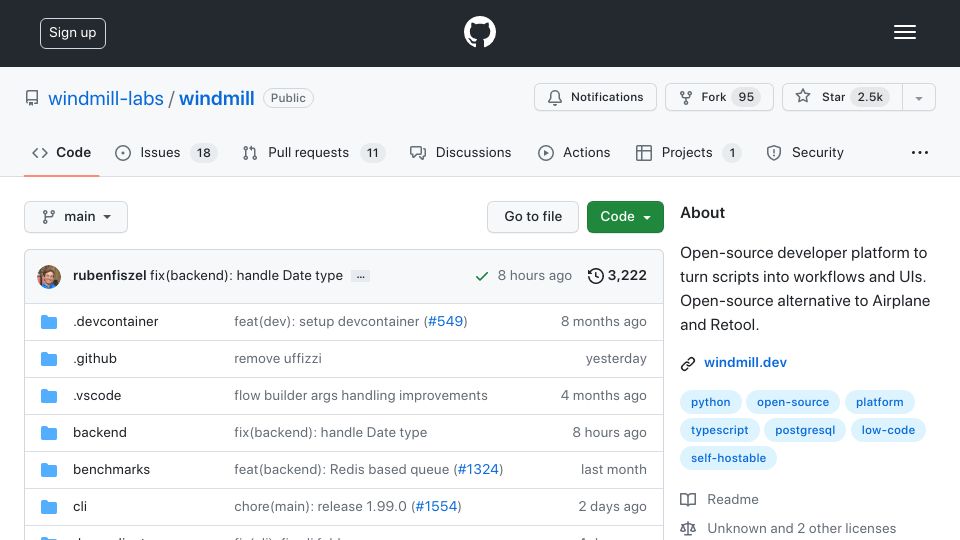Open rubenfiszel's profile link

(x=110, y=276)
